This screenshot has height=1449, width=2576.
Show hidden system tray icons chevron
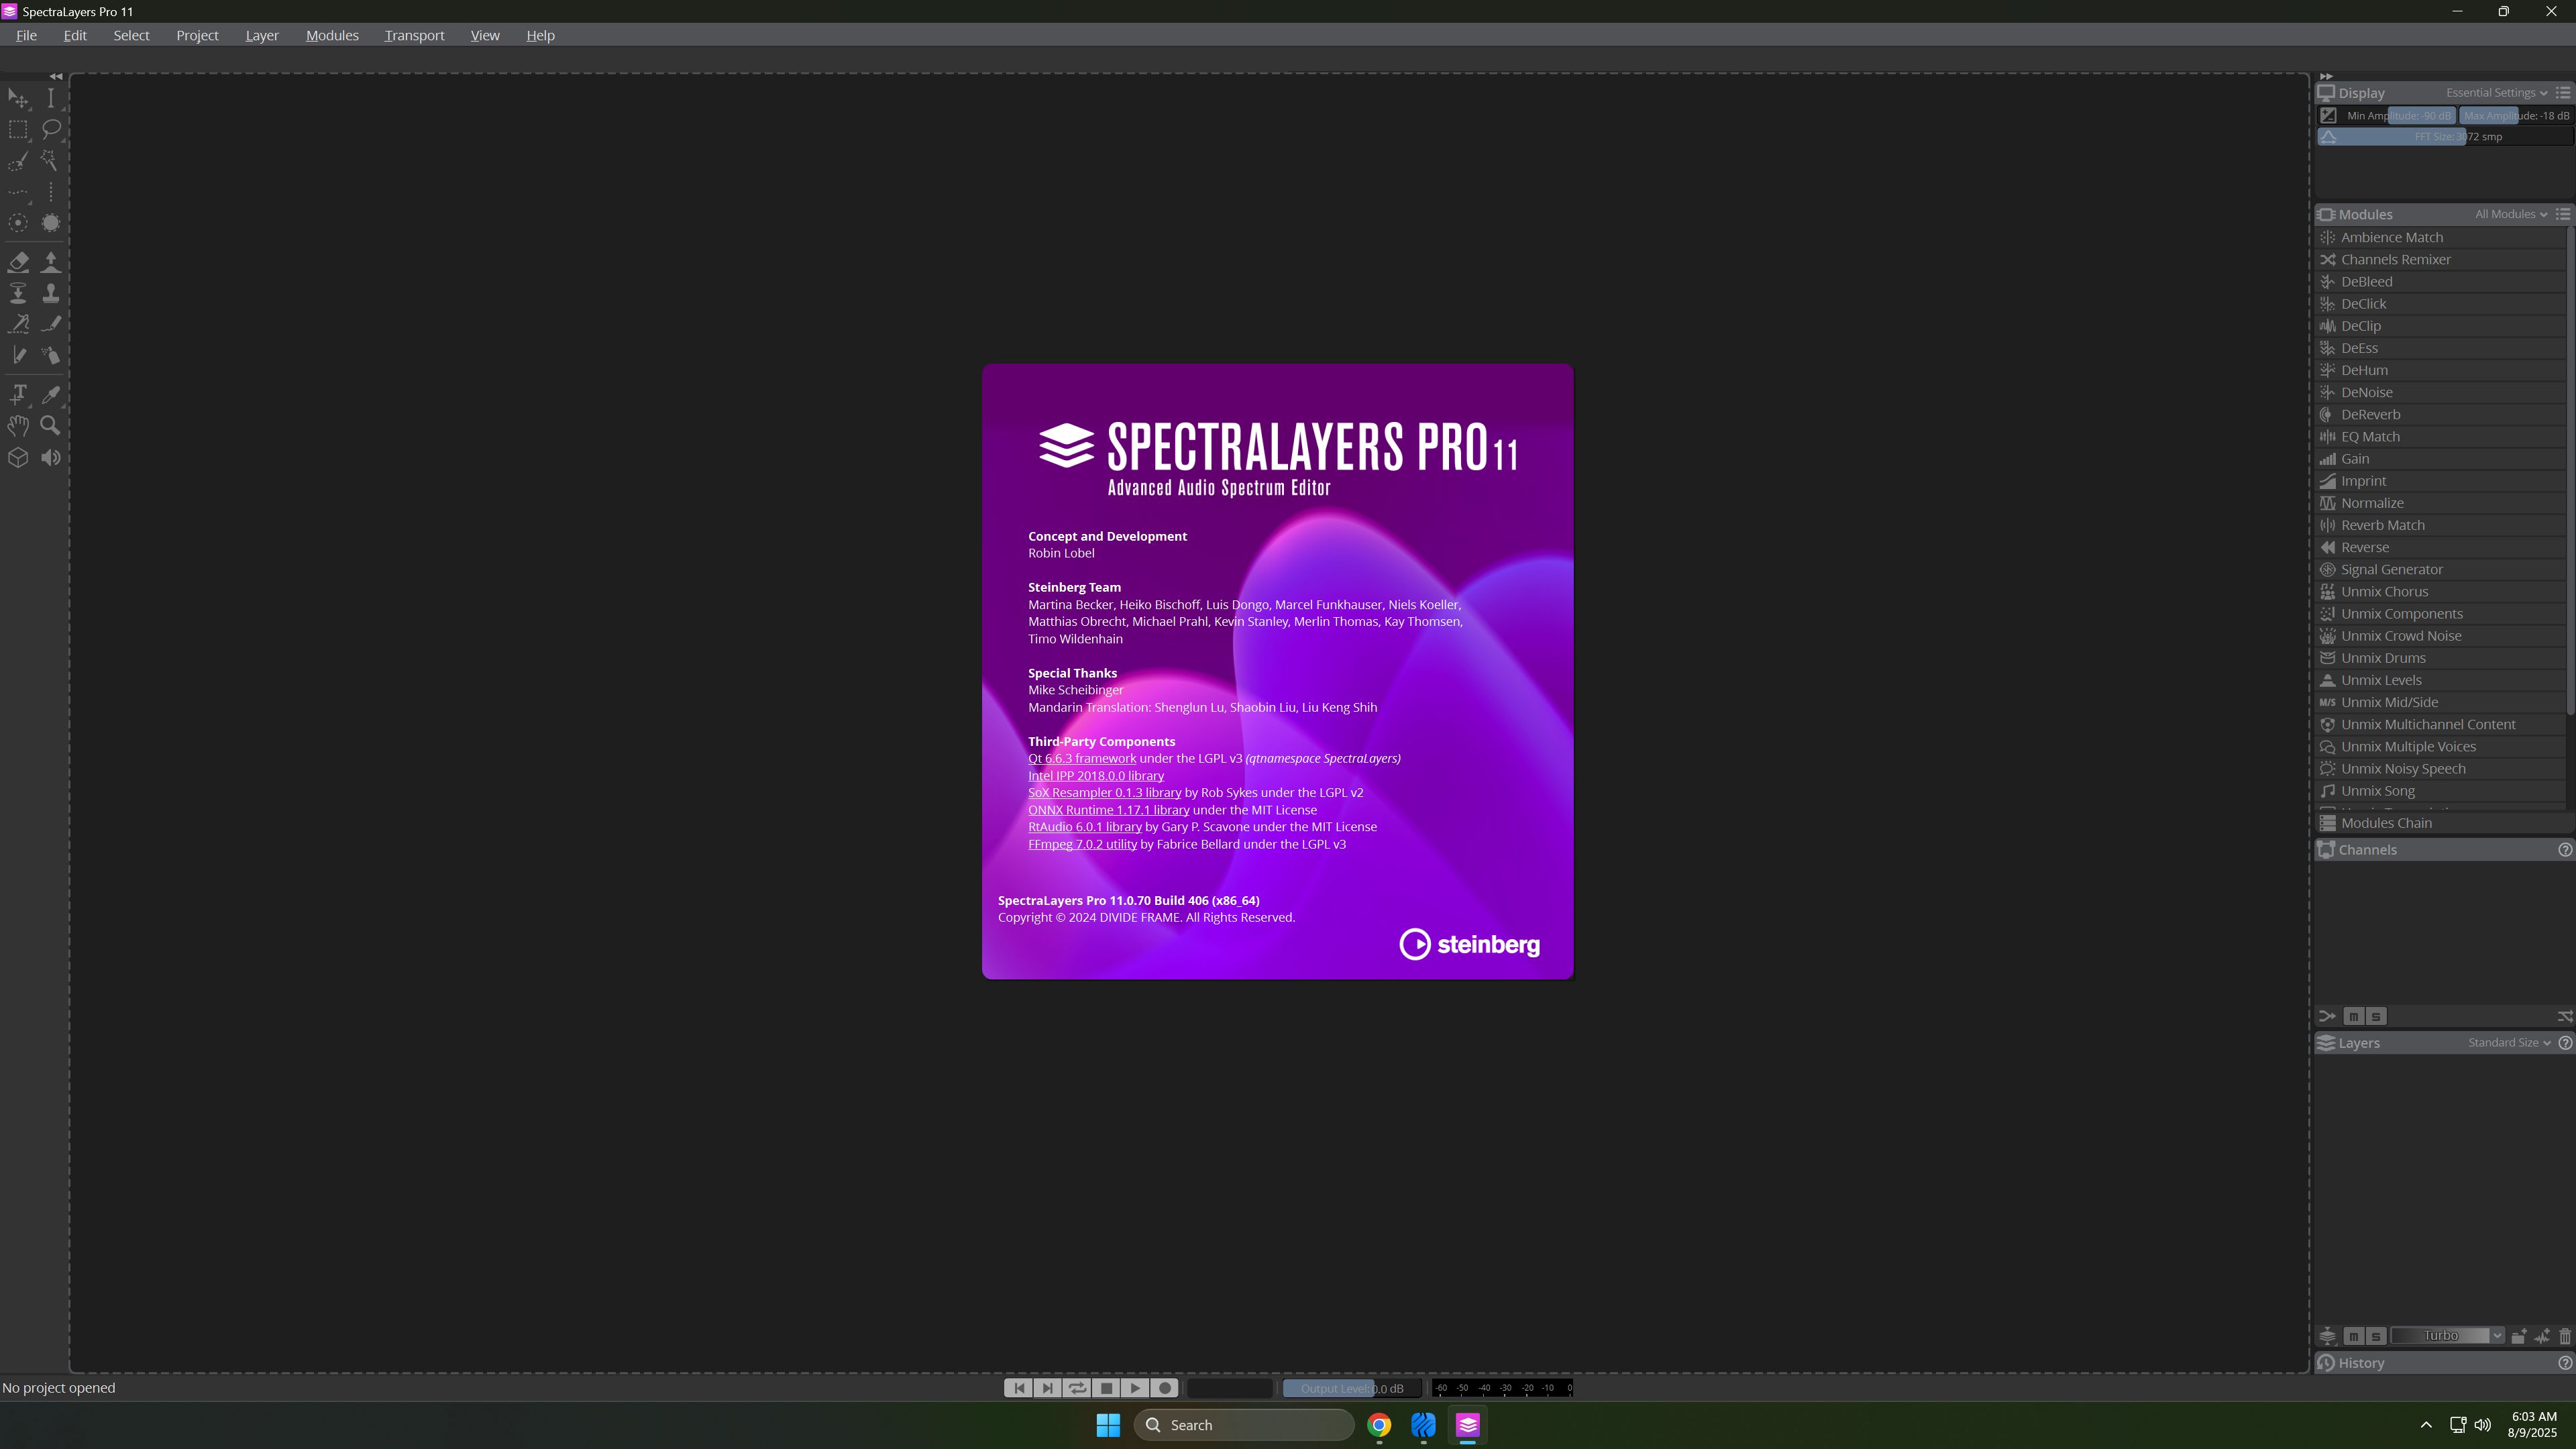(2426, 1425)
